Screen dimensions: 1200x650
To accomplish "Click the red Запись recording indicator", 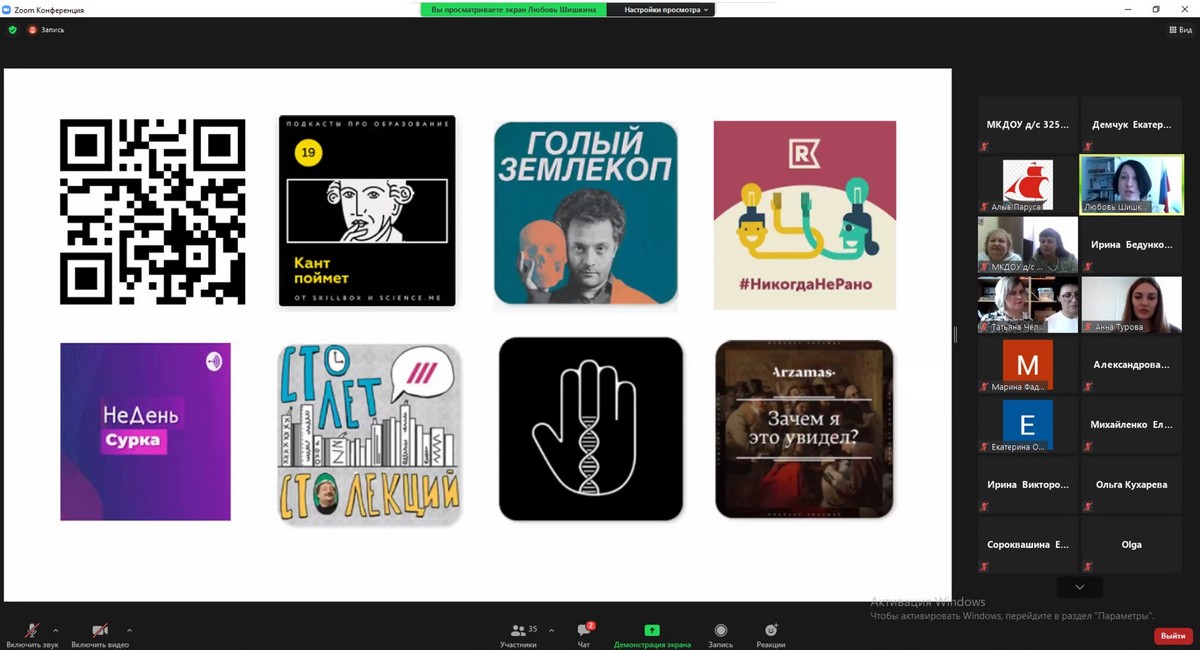I will point(46,30).
